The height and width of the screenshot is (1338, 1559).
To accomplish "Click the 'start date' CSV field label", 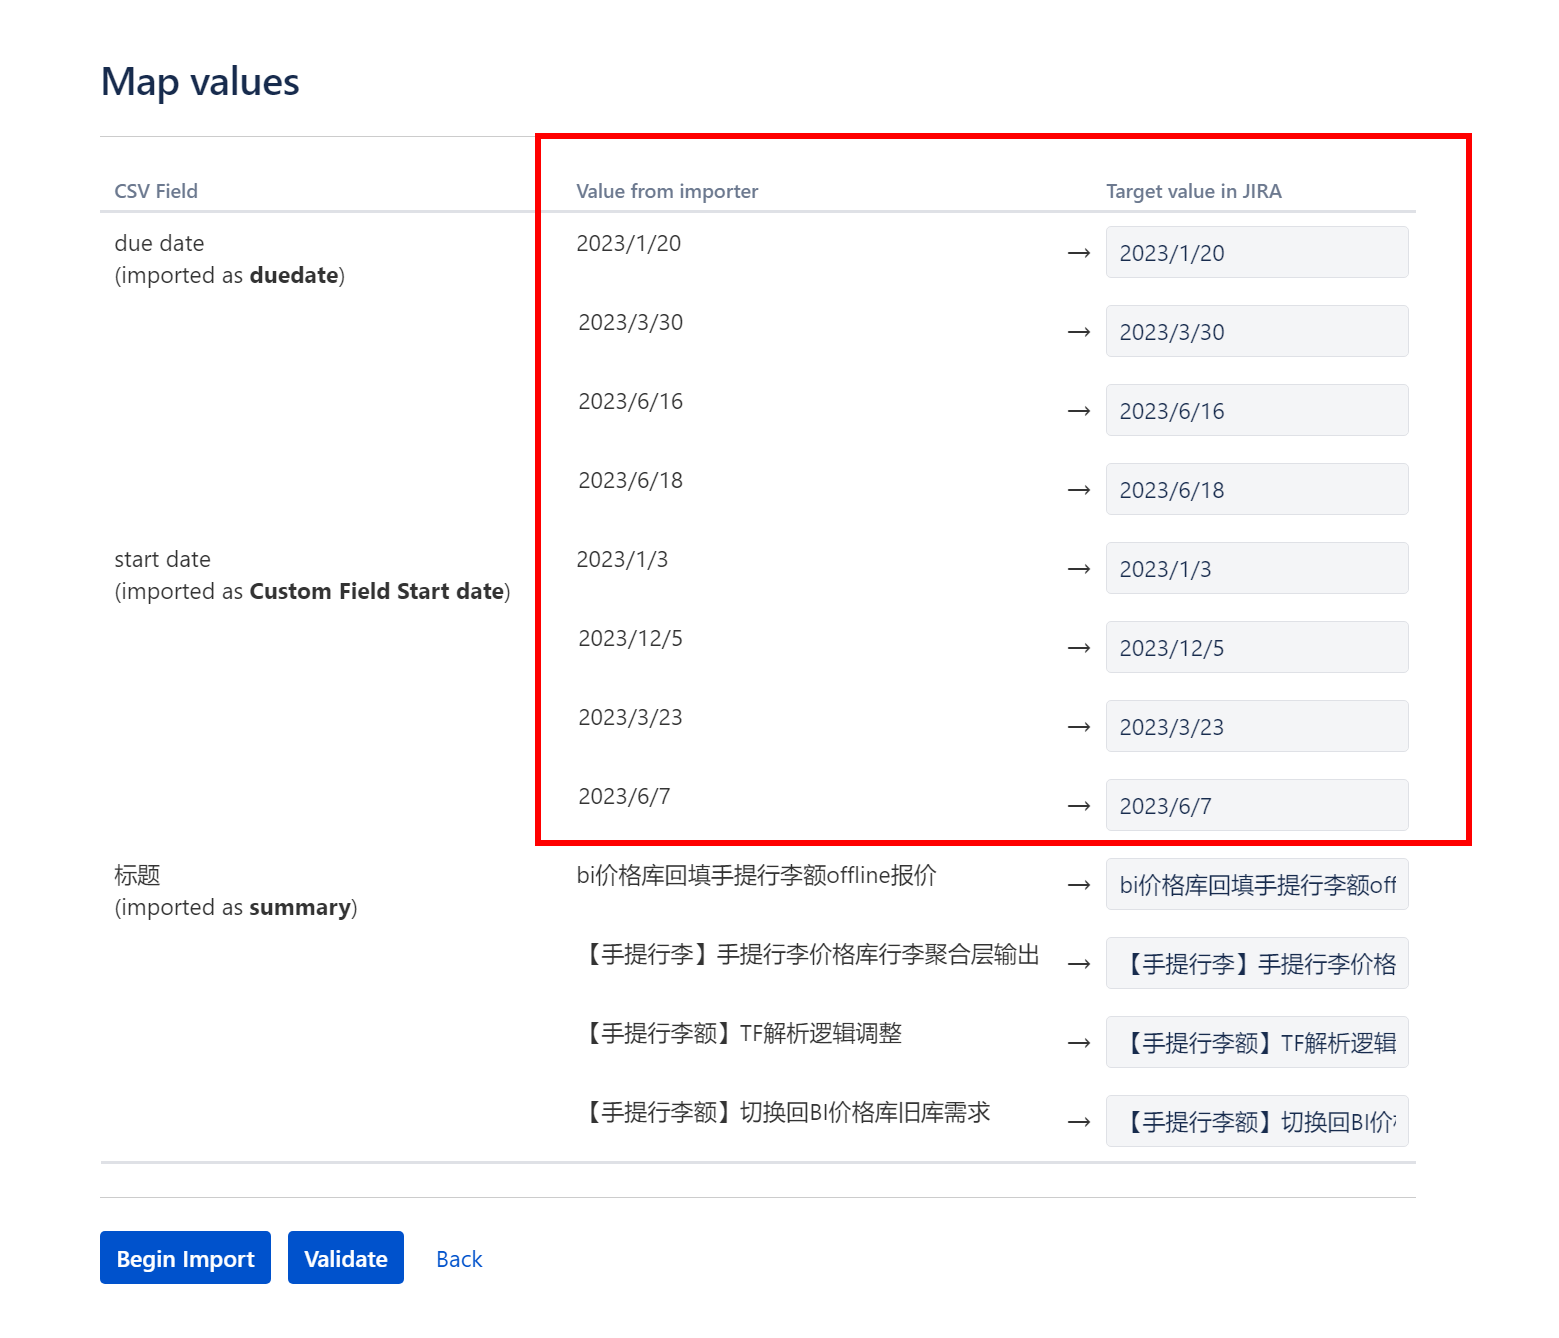I will [x=162, y=559].
